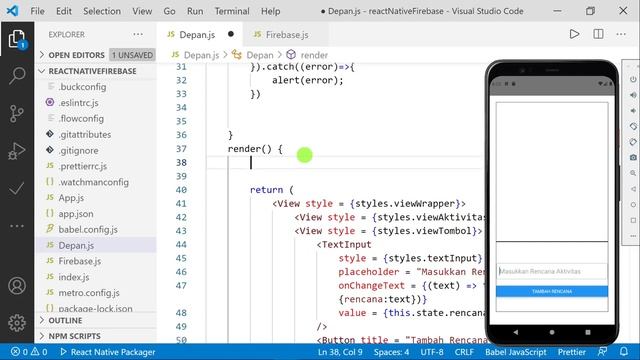Screen dimensions: 640x360
Task: Click emulator volume down button
Action: (633, 111)
